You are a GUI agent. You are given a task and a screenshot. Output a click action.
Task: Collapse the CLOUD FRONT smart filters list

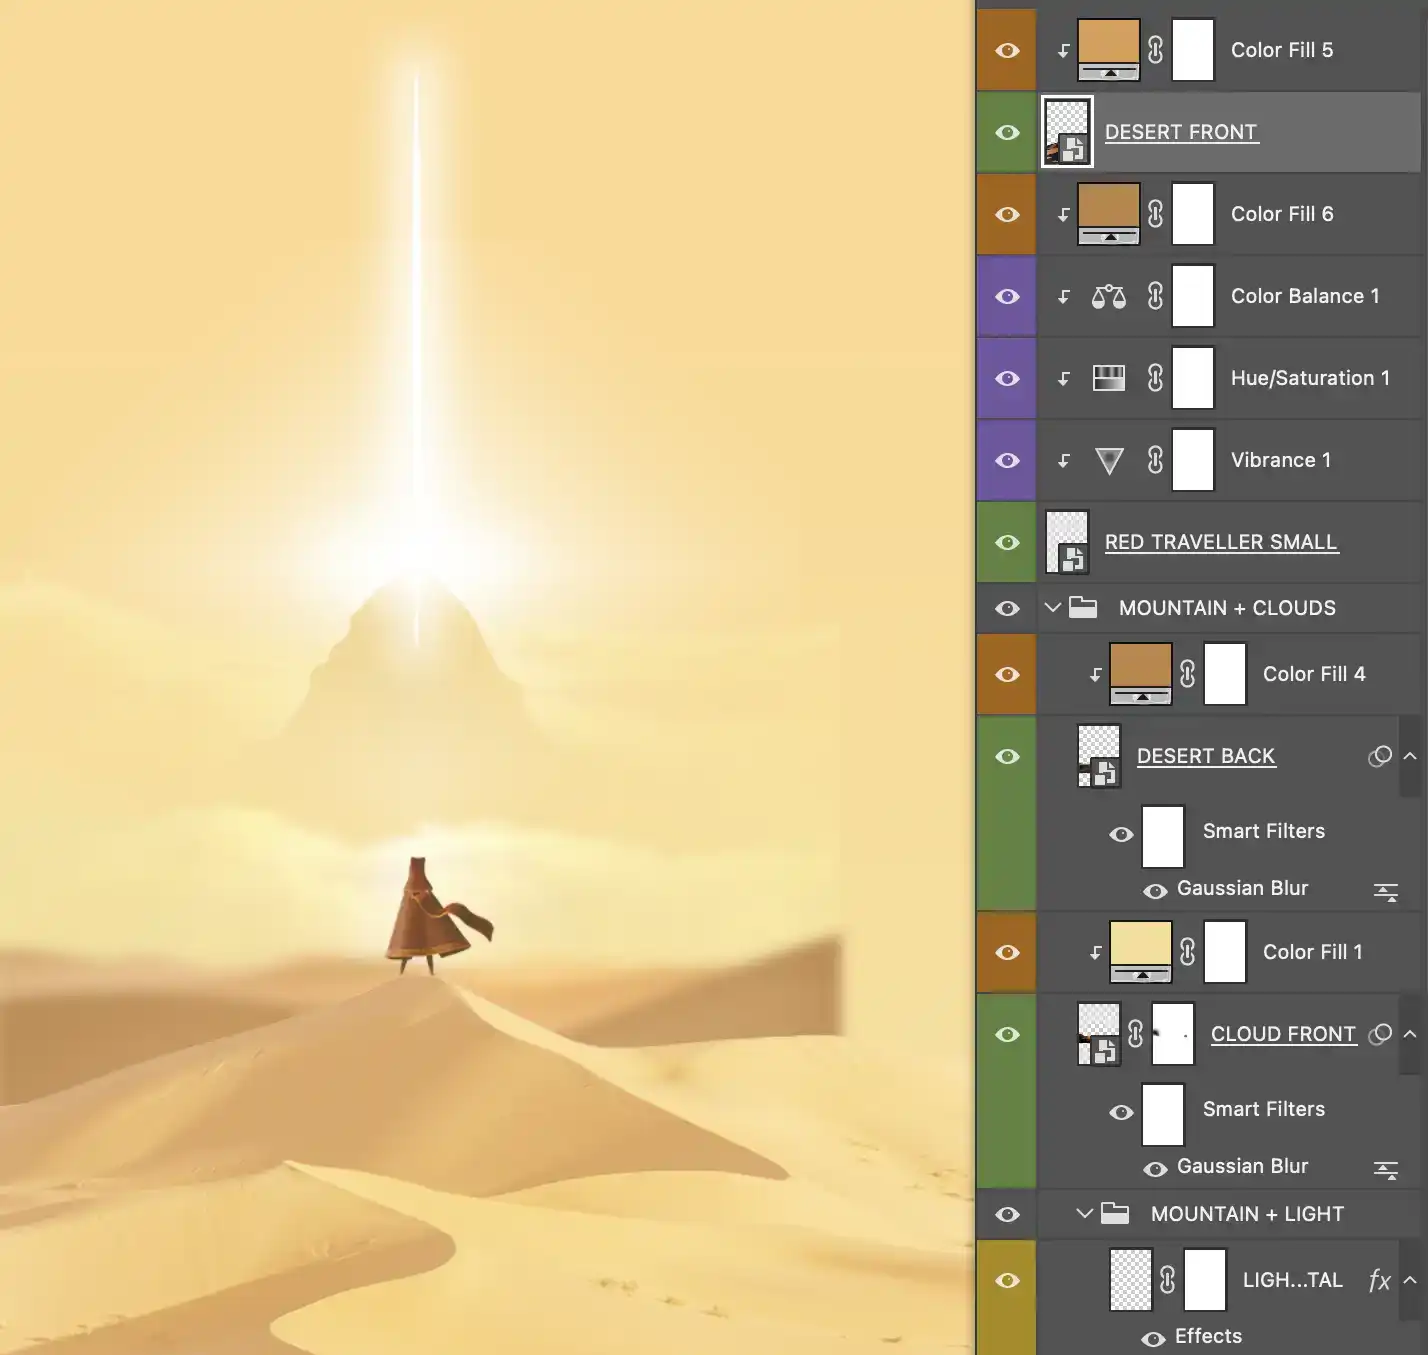pos(1409,1034)
